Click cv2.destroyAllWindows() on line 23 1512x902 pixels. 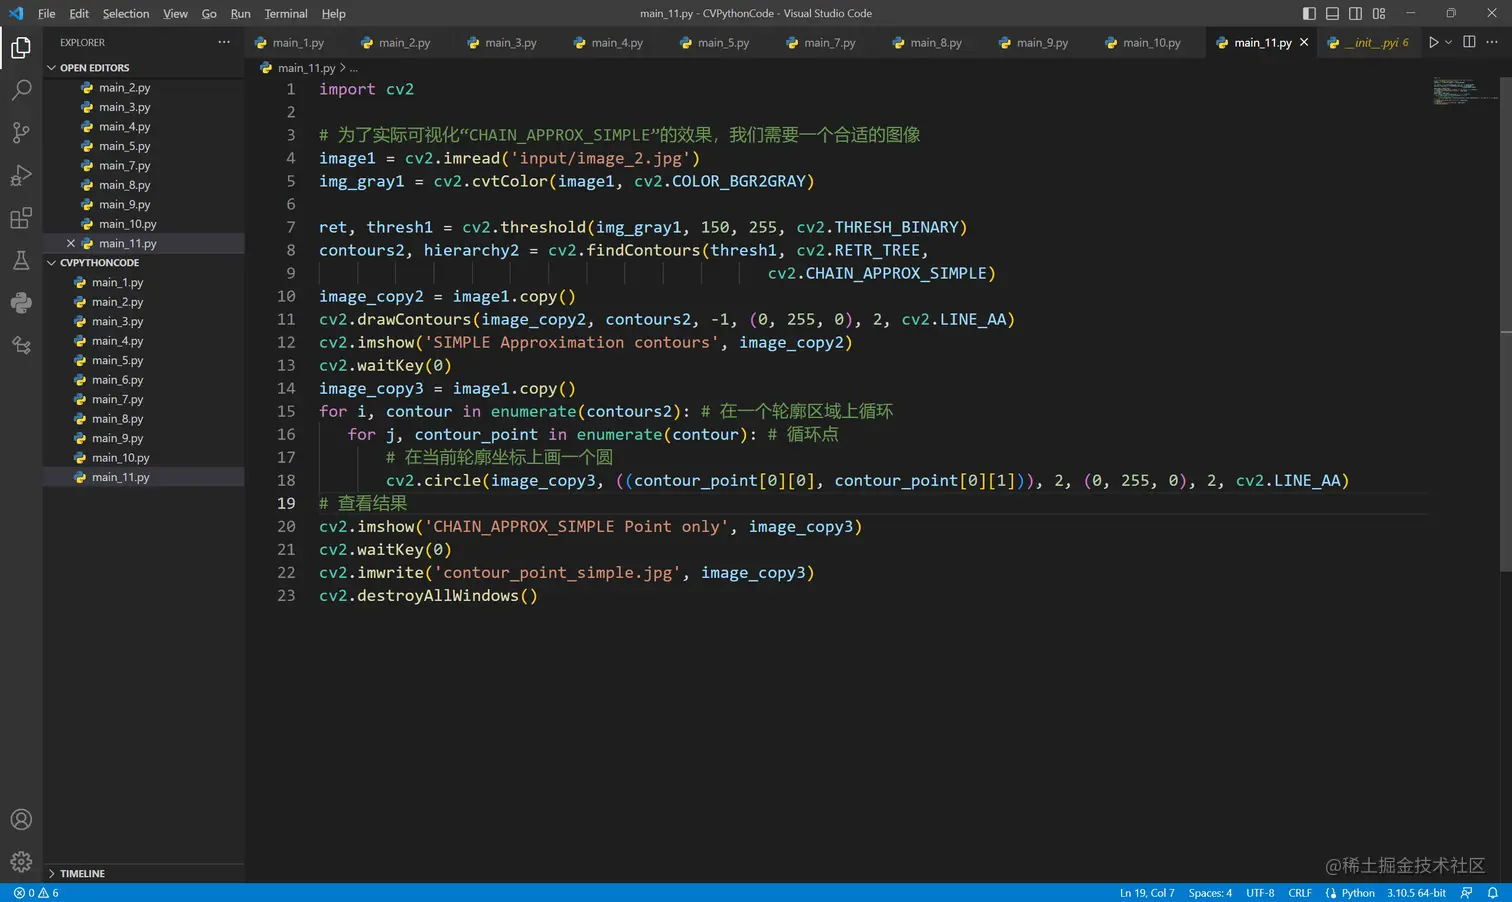[x=428, y=596]
